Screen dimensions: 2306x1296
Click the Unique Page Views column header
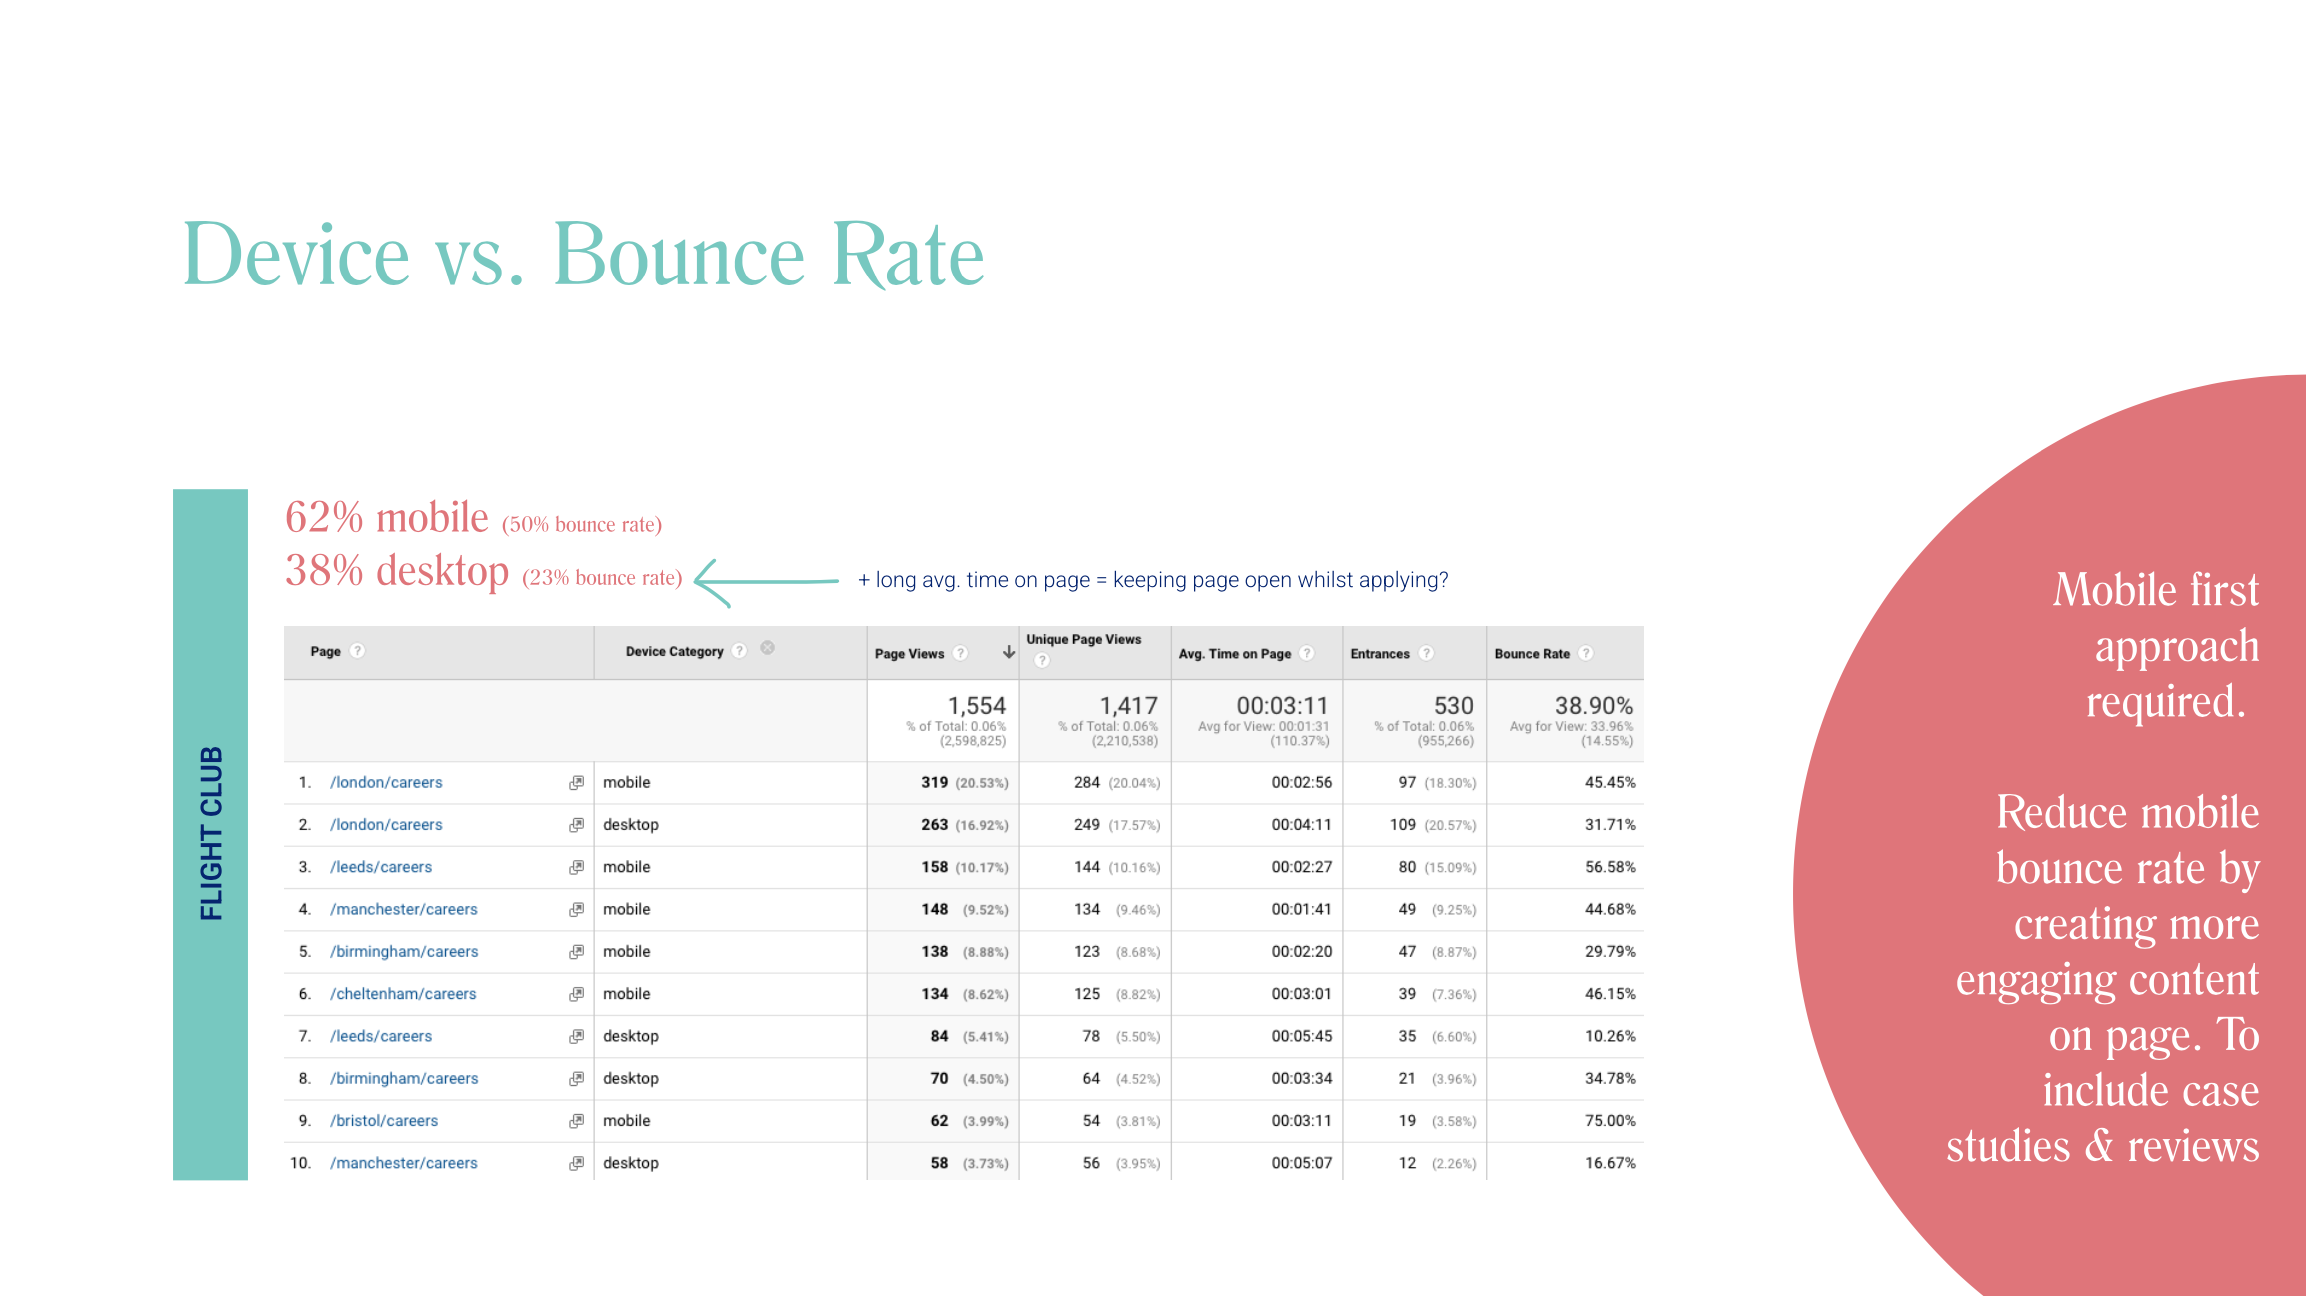point(1084,640)
